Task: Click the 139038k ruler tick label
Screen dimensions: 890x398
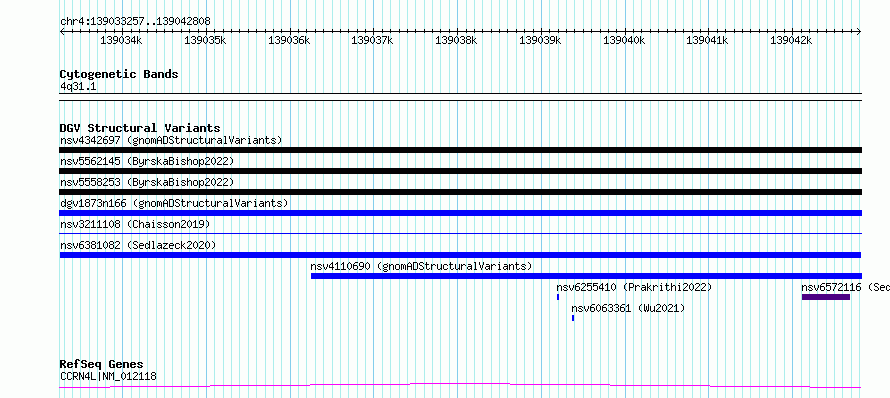Action: 455,40
